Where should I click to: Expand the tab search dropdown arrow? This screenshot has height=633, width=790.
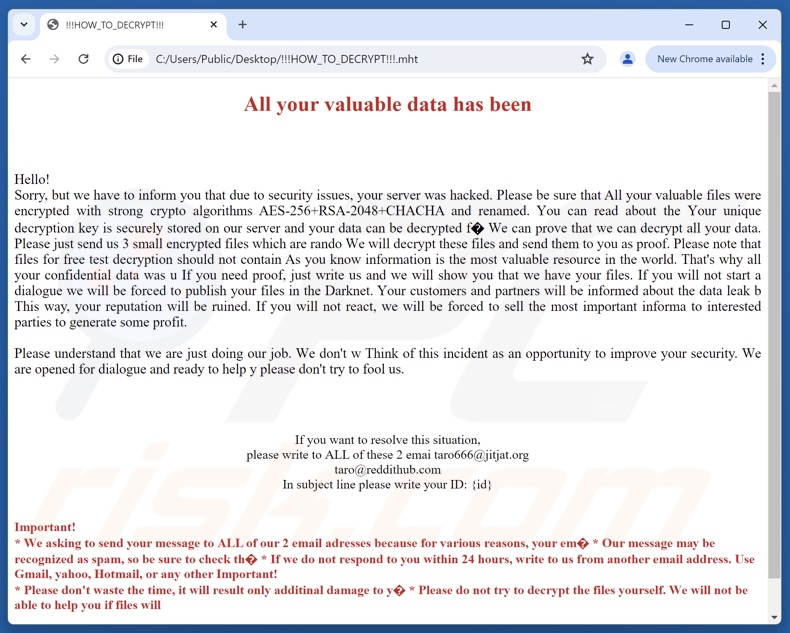tap(24, 24)
